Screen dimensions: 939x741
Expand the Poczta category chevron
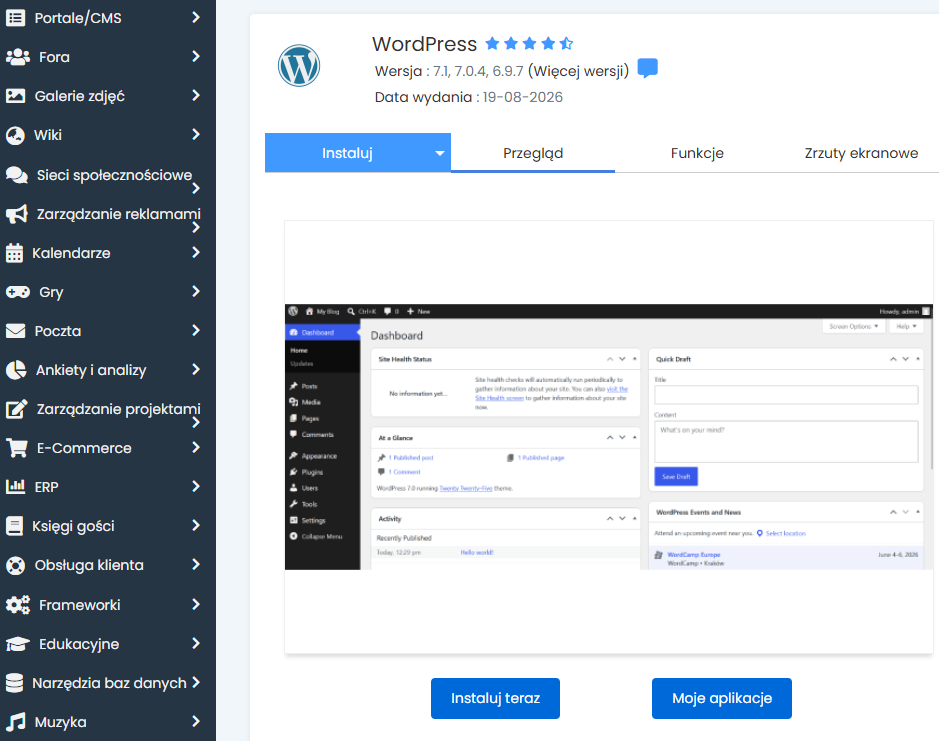point(196,330)
